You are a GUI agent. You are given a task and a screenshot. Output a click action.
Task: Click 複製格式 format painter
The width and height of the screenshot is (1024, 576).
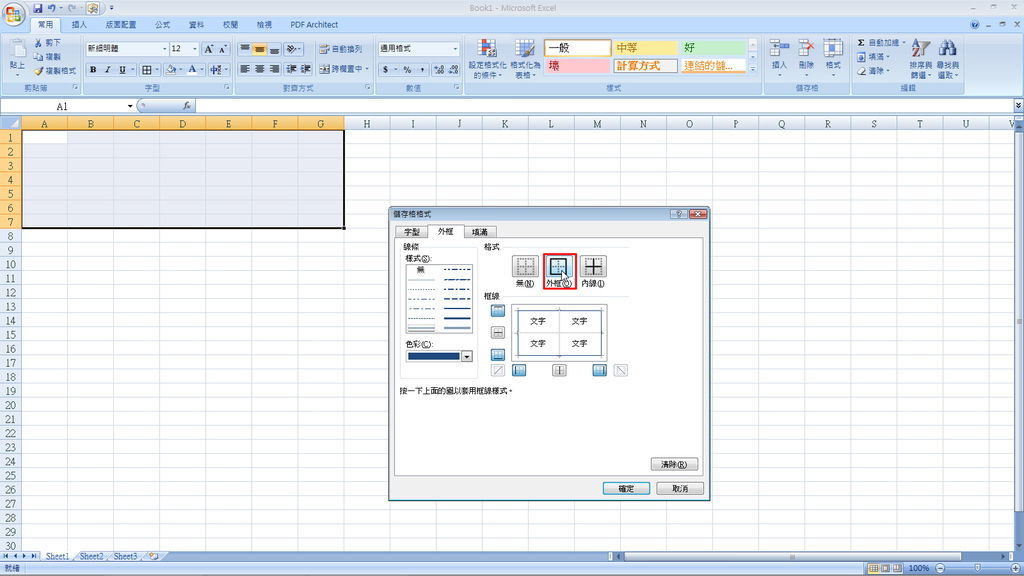coord(56,71)
